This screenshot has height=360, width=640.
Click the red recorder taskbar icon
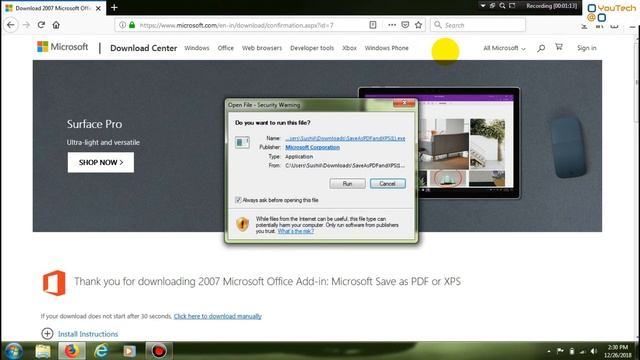click(159, 351)
